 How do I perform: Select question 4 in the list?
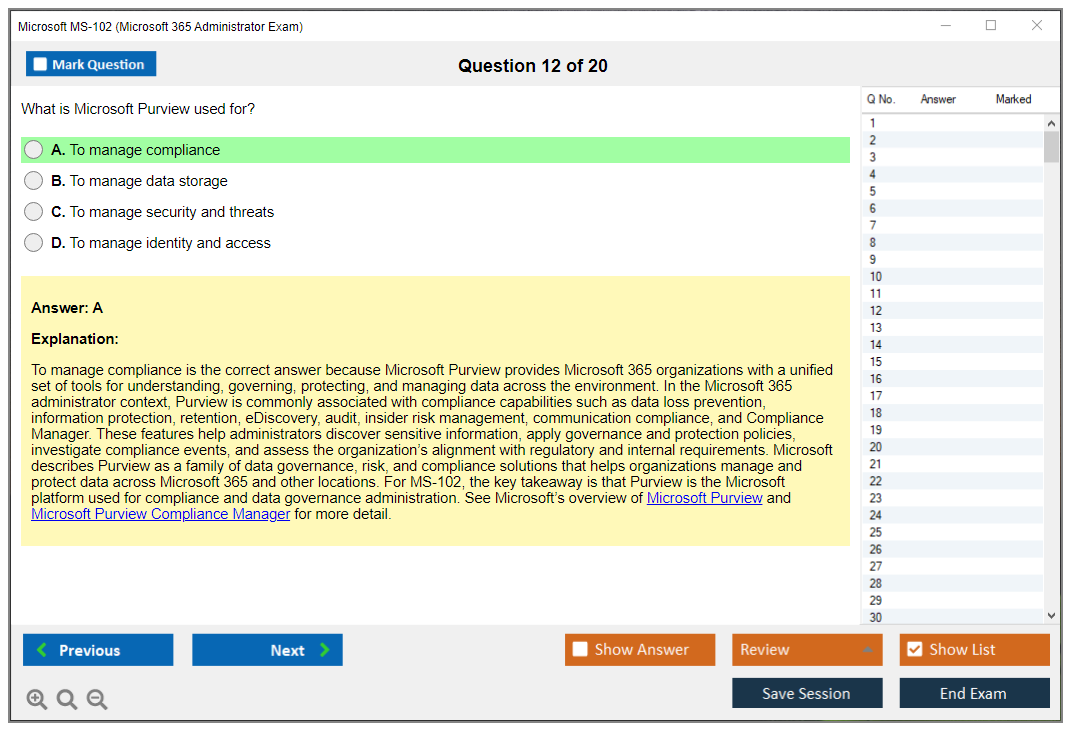[x=953, y=174]
